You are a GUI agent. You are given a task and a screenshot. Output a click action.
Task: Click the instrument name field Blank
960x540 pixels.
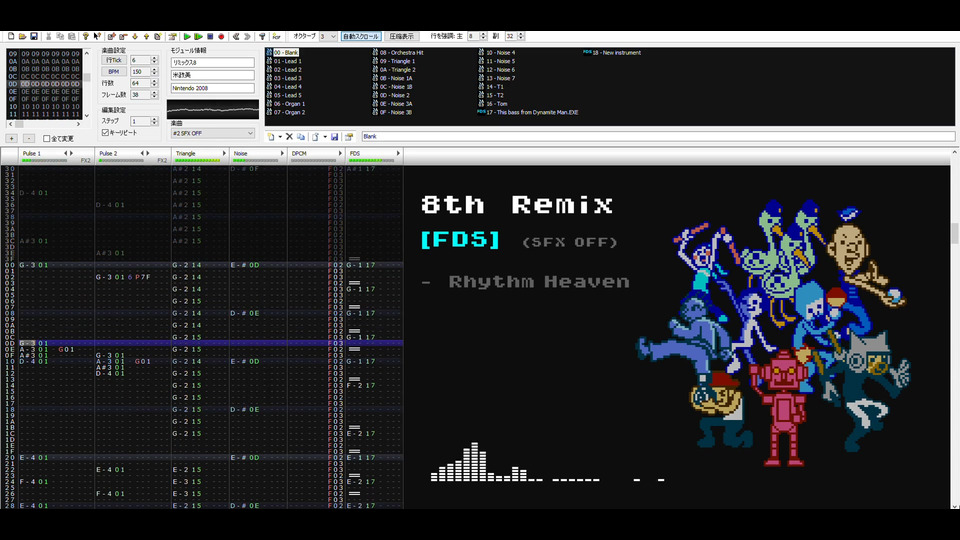pos(658,137)
